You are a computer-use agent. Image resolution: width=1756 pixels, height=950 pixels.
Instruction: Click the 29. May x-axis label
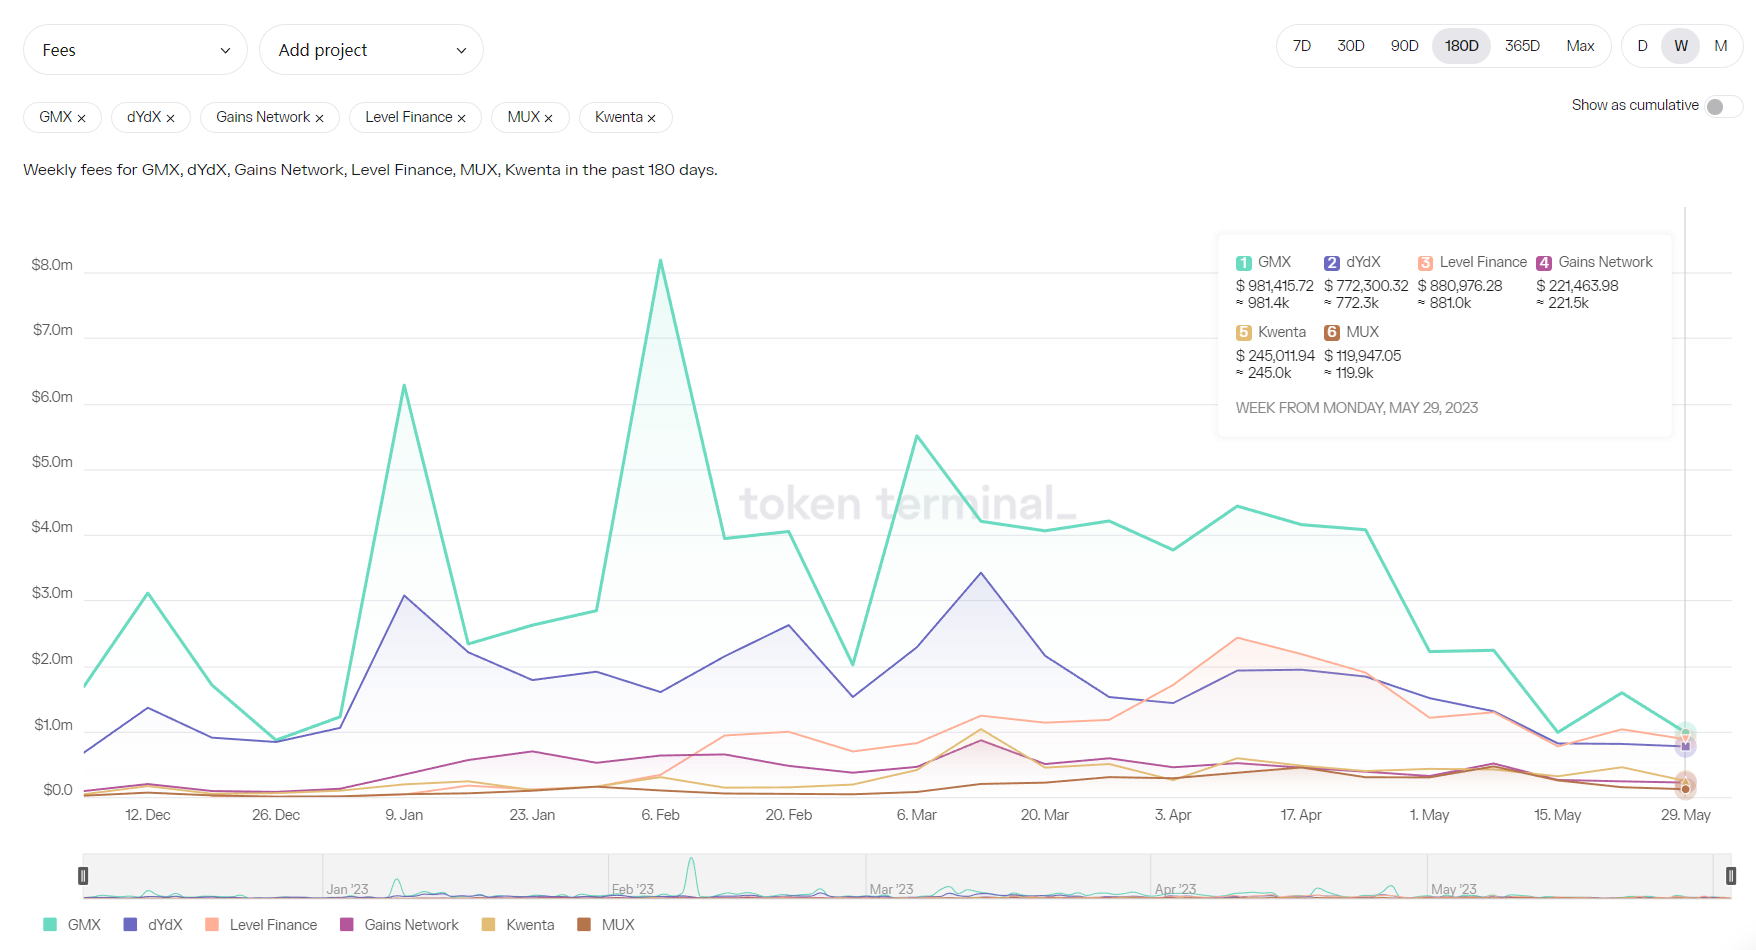(1685, 815)
